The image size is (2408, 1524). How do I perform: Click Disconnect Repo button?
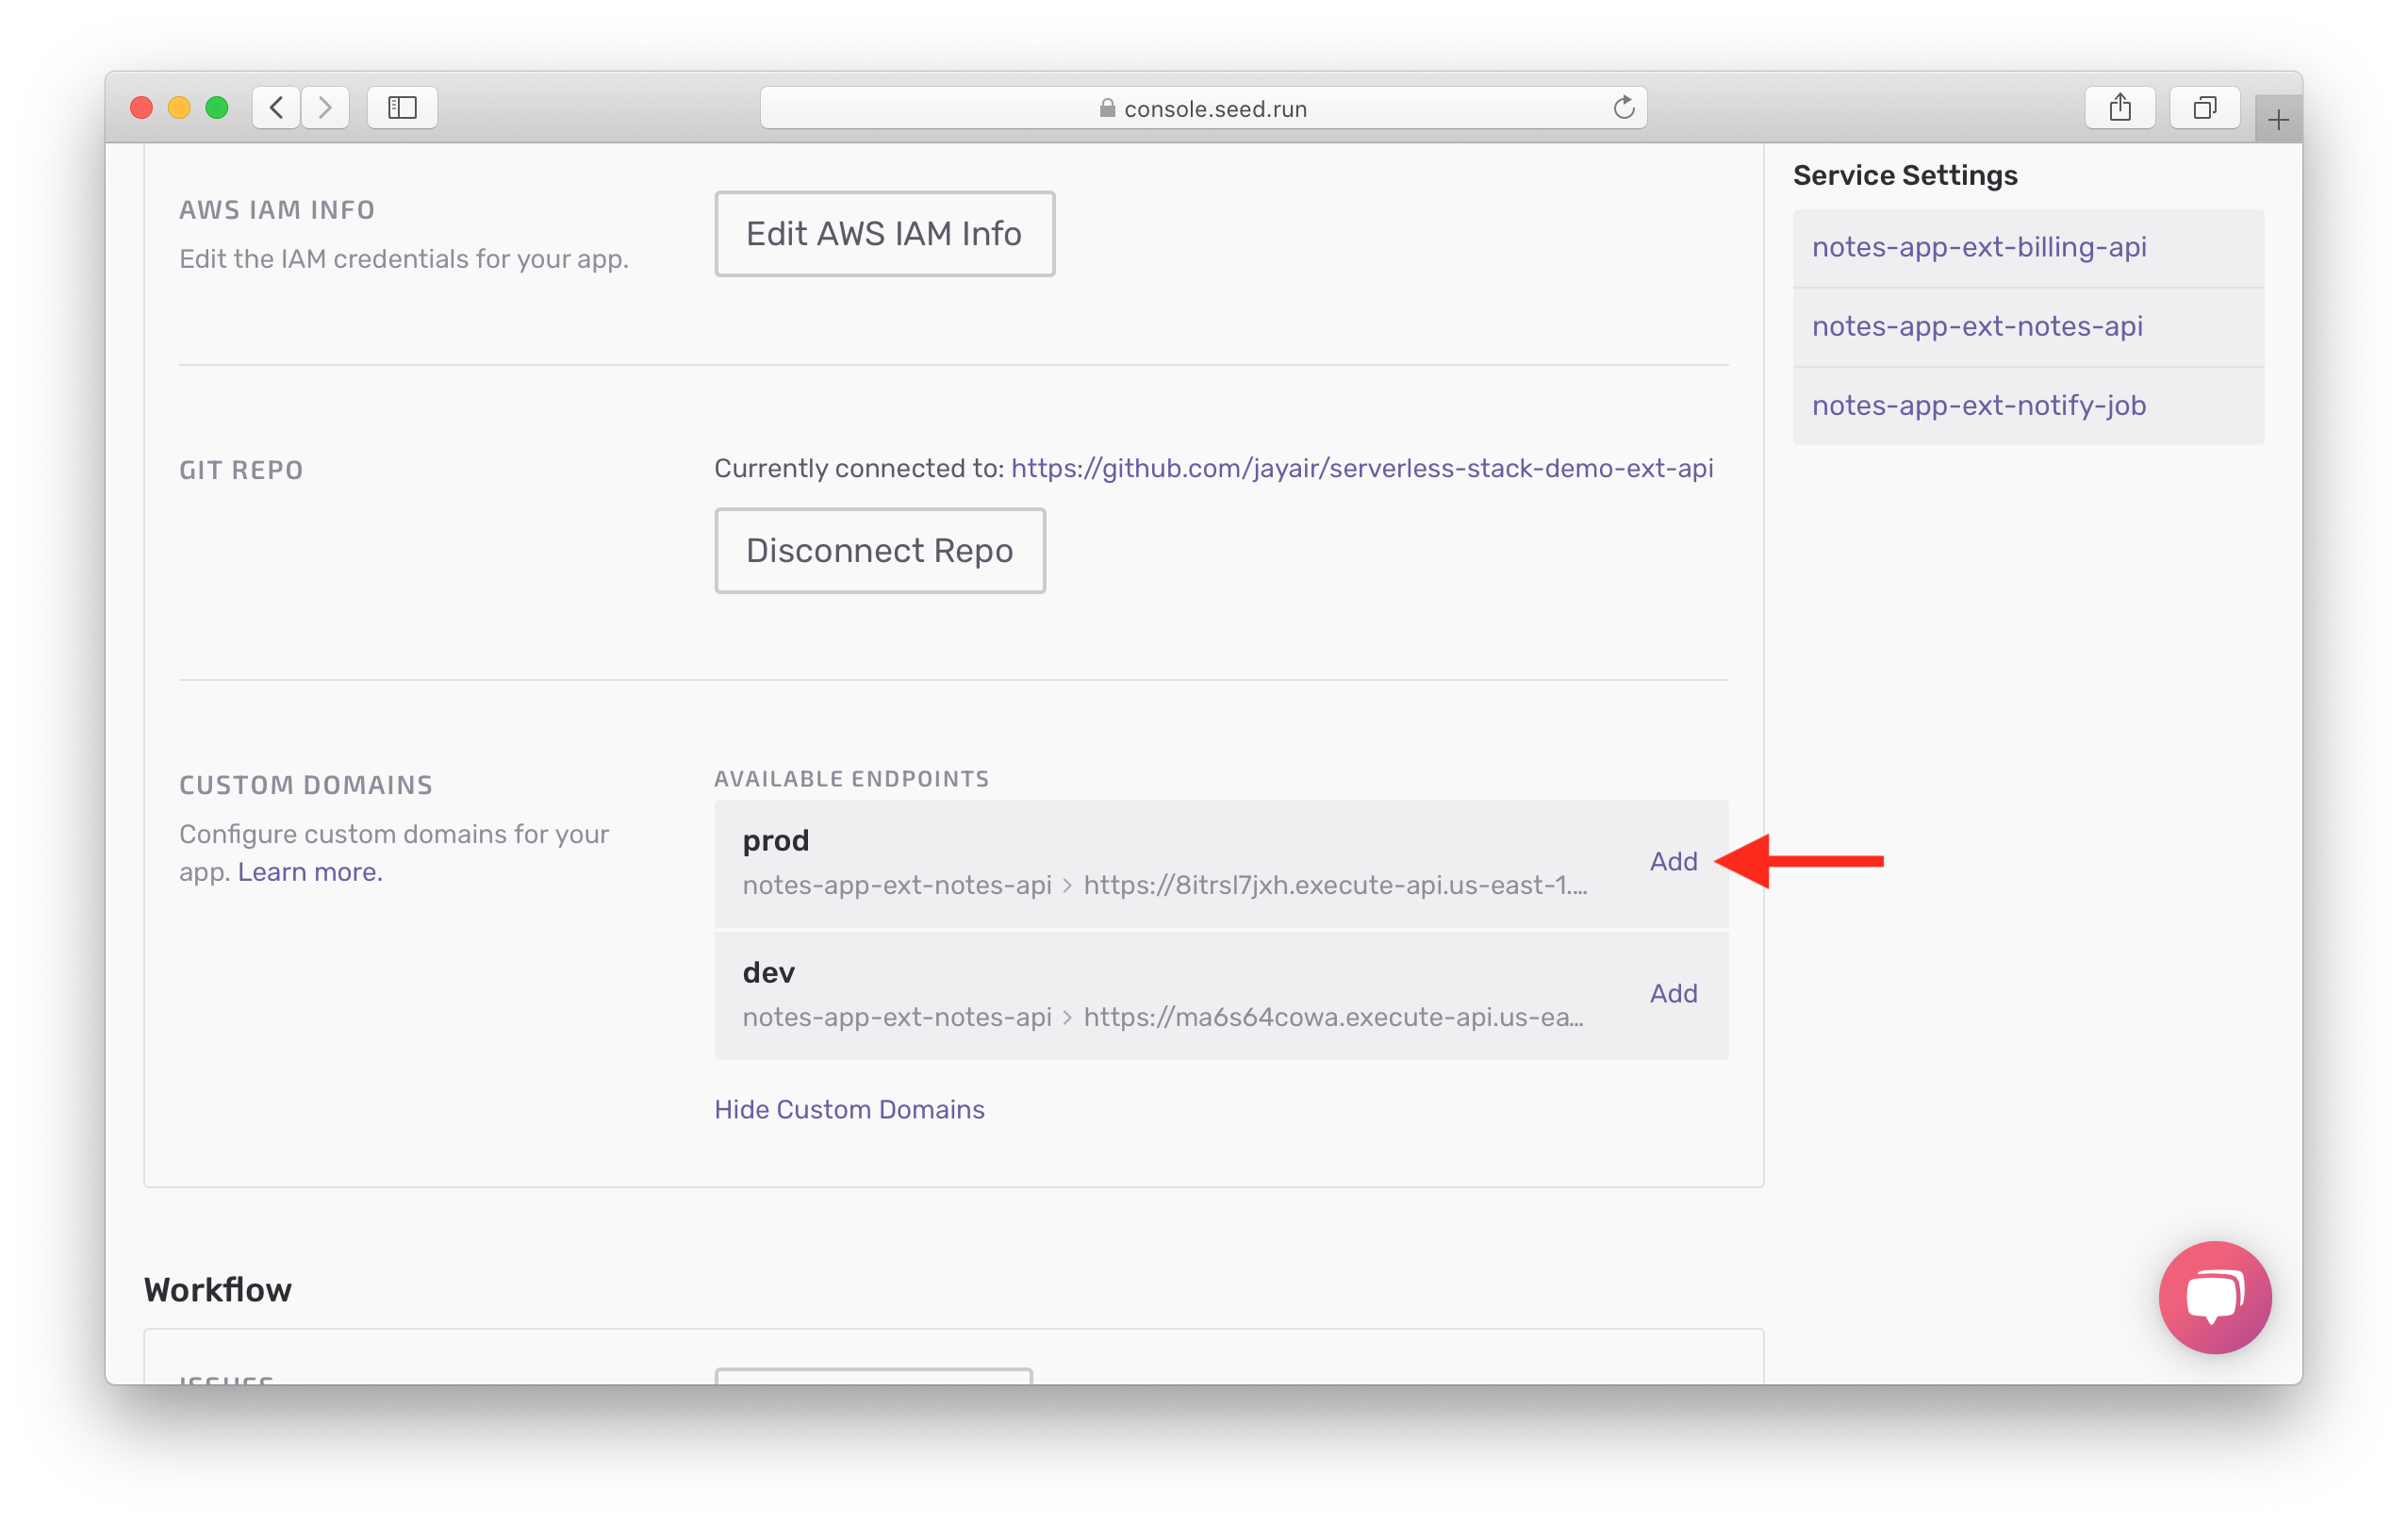(x=878, y=550)
